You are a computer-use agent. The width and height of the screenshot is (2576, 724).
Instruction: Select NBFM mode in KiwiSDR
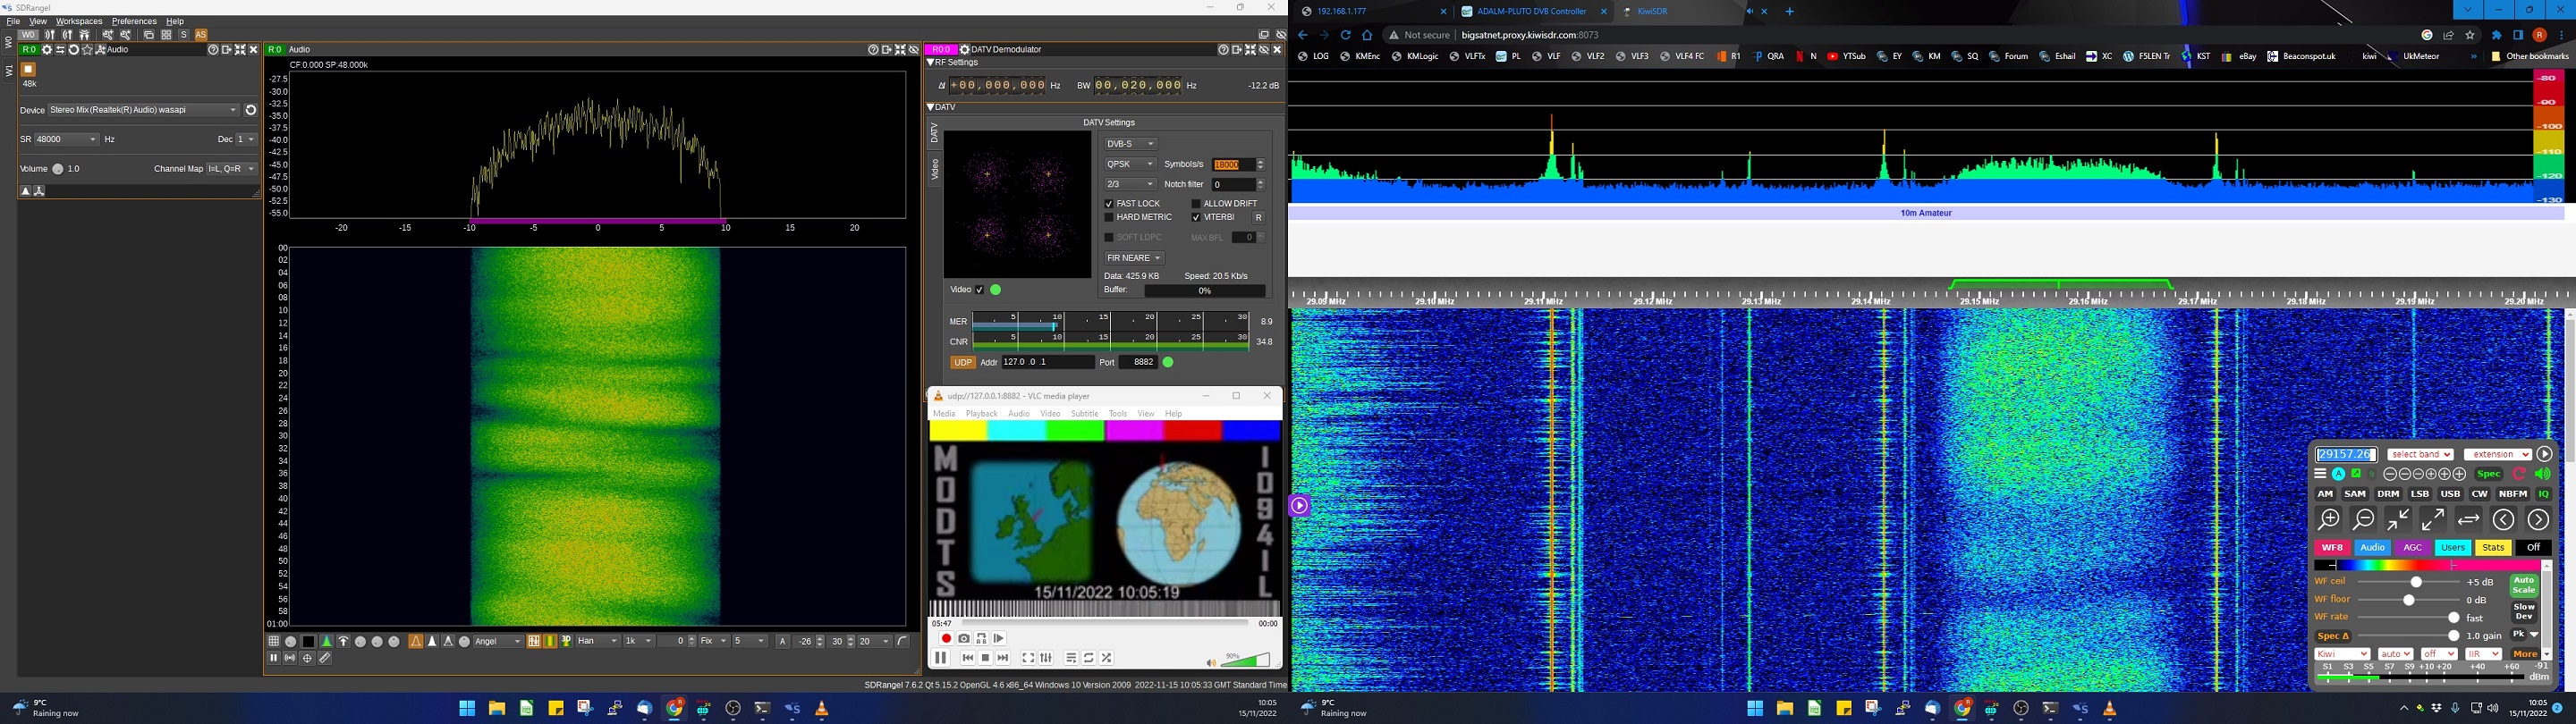click(x=2514, y=494)
